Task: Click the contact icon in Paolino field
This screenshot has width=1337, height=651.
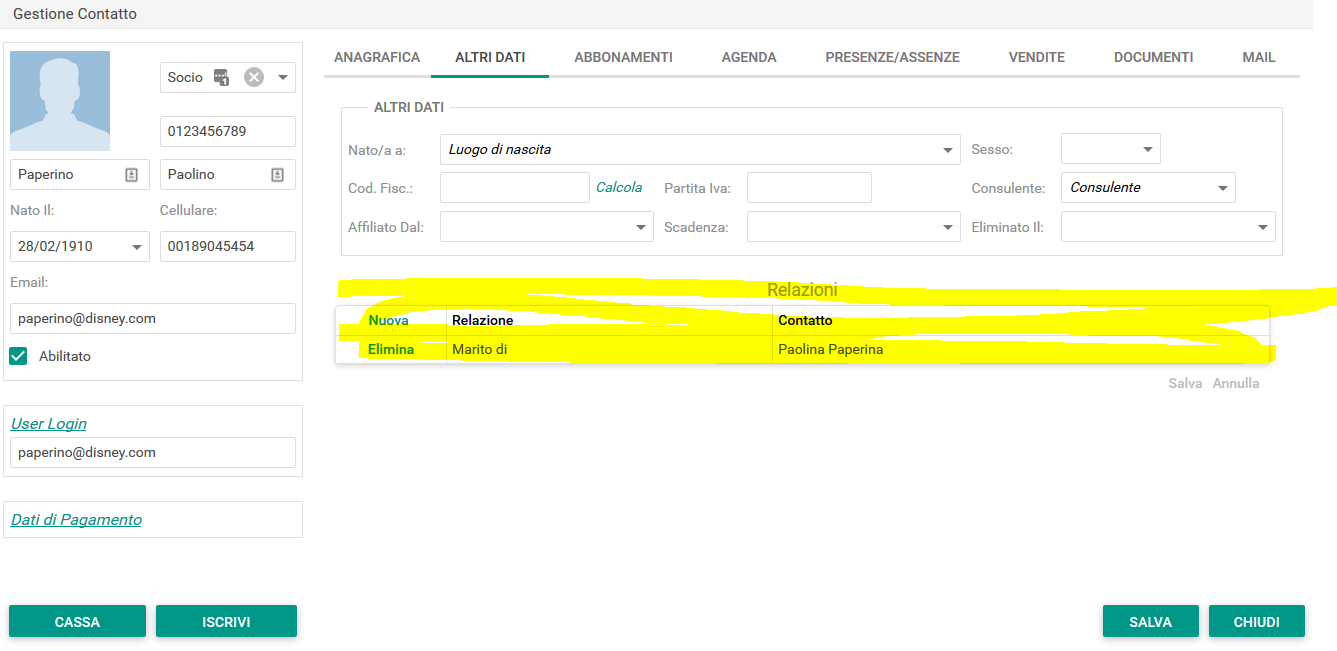Action: (277, 174)
